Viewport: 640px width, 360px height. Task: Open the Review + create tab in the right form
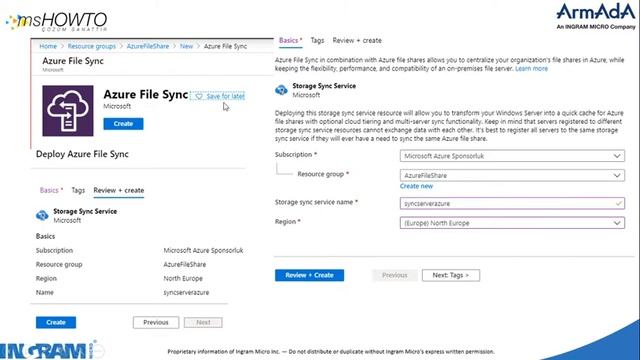[x=357, y=40]
